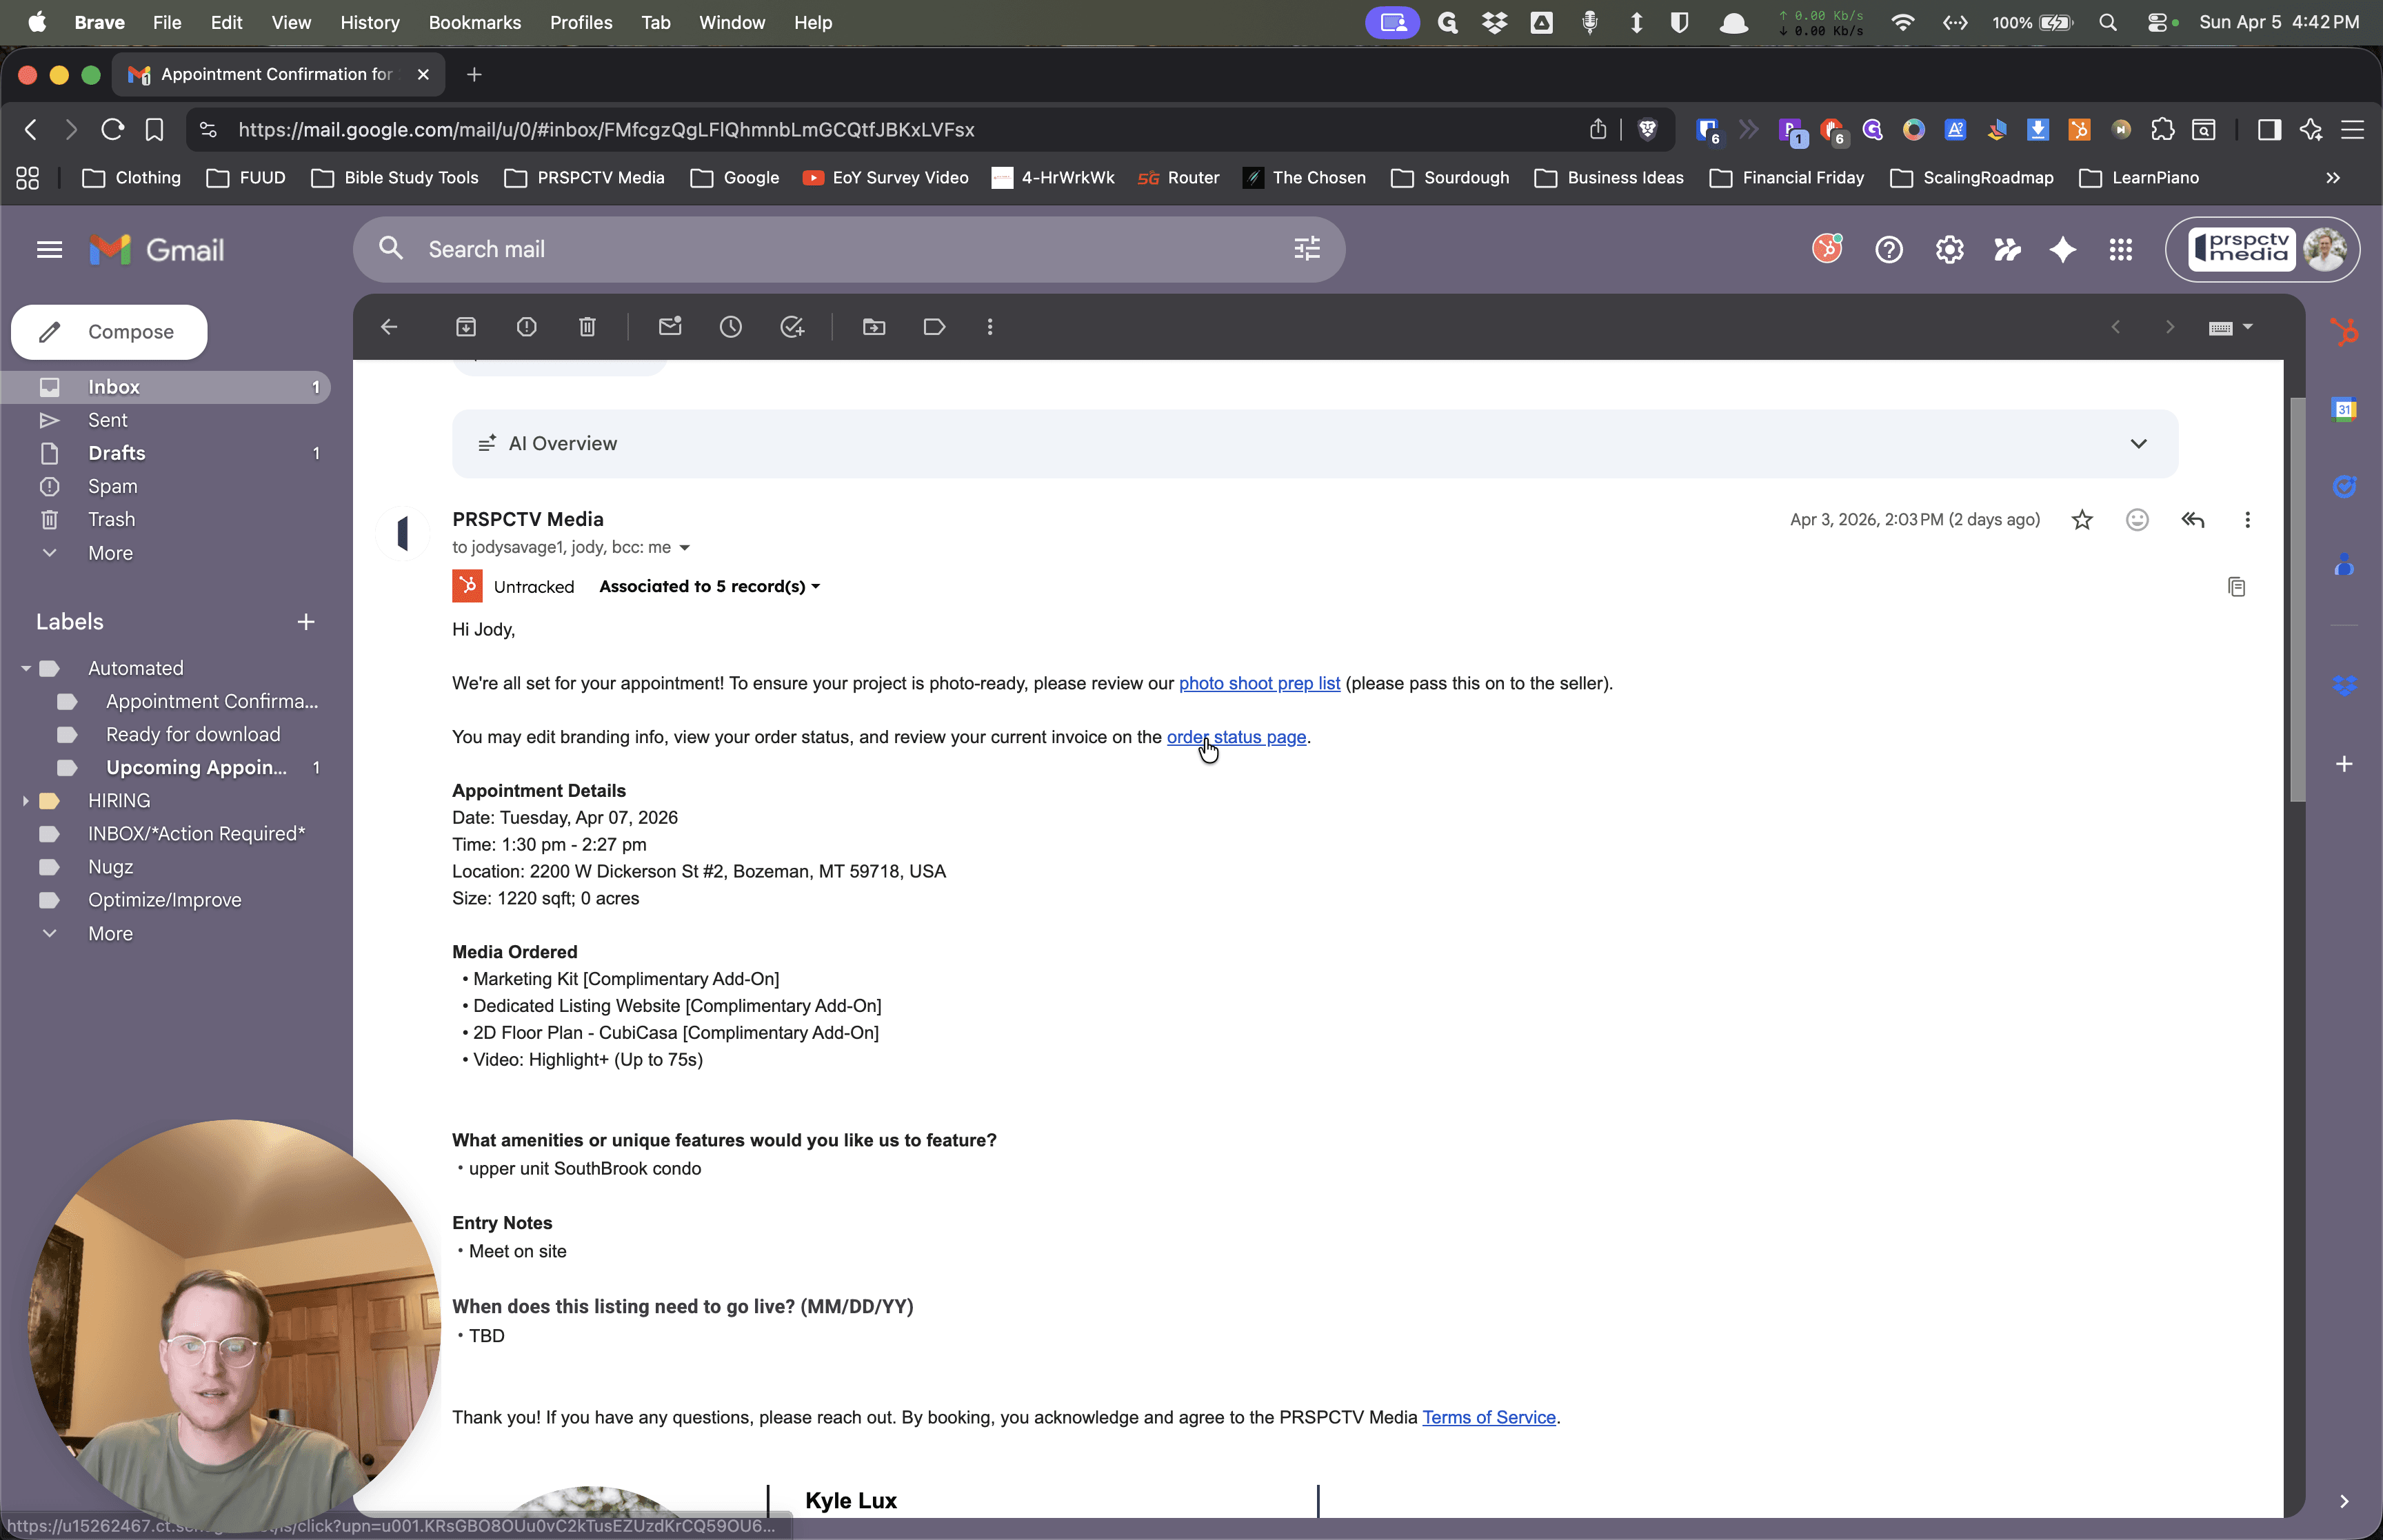Screen dimensions: 2383x1540
Task: Open the Labels tag icon in the toolbar
Action: (x=934, y=327)
